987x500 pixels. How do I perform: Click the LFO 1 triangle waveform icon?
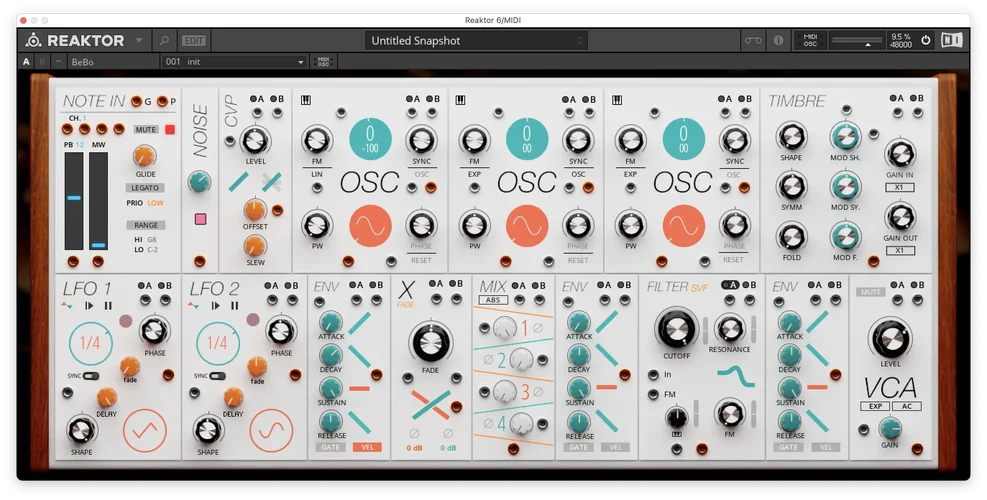145,429
